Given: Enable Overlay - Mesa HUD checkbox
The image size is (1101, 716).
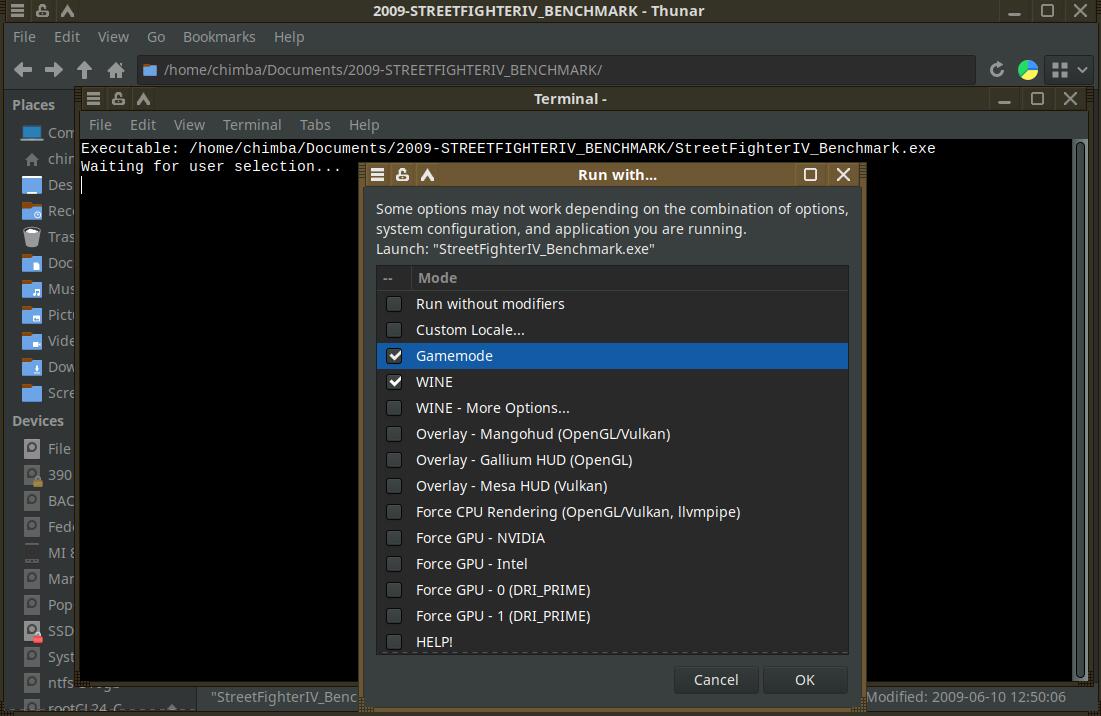Looking at the screenshot, I should pos(394,486).
